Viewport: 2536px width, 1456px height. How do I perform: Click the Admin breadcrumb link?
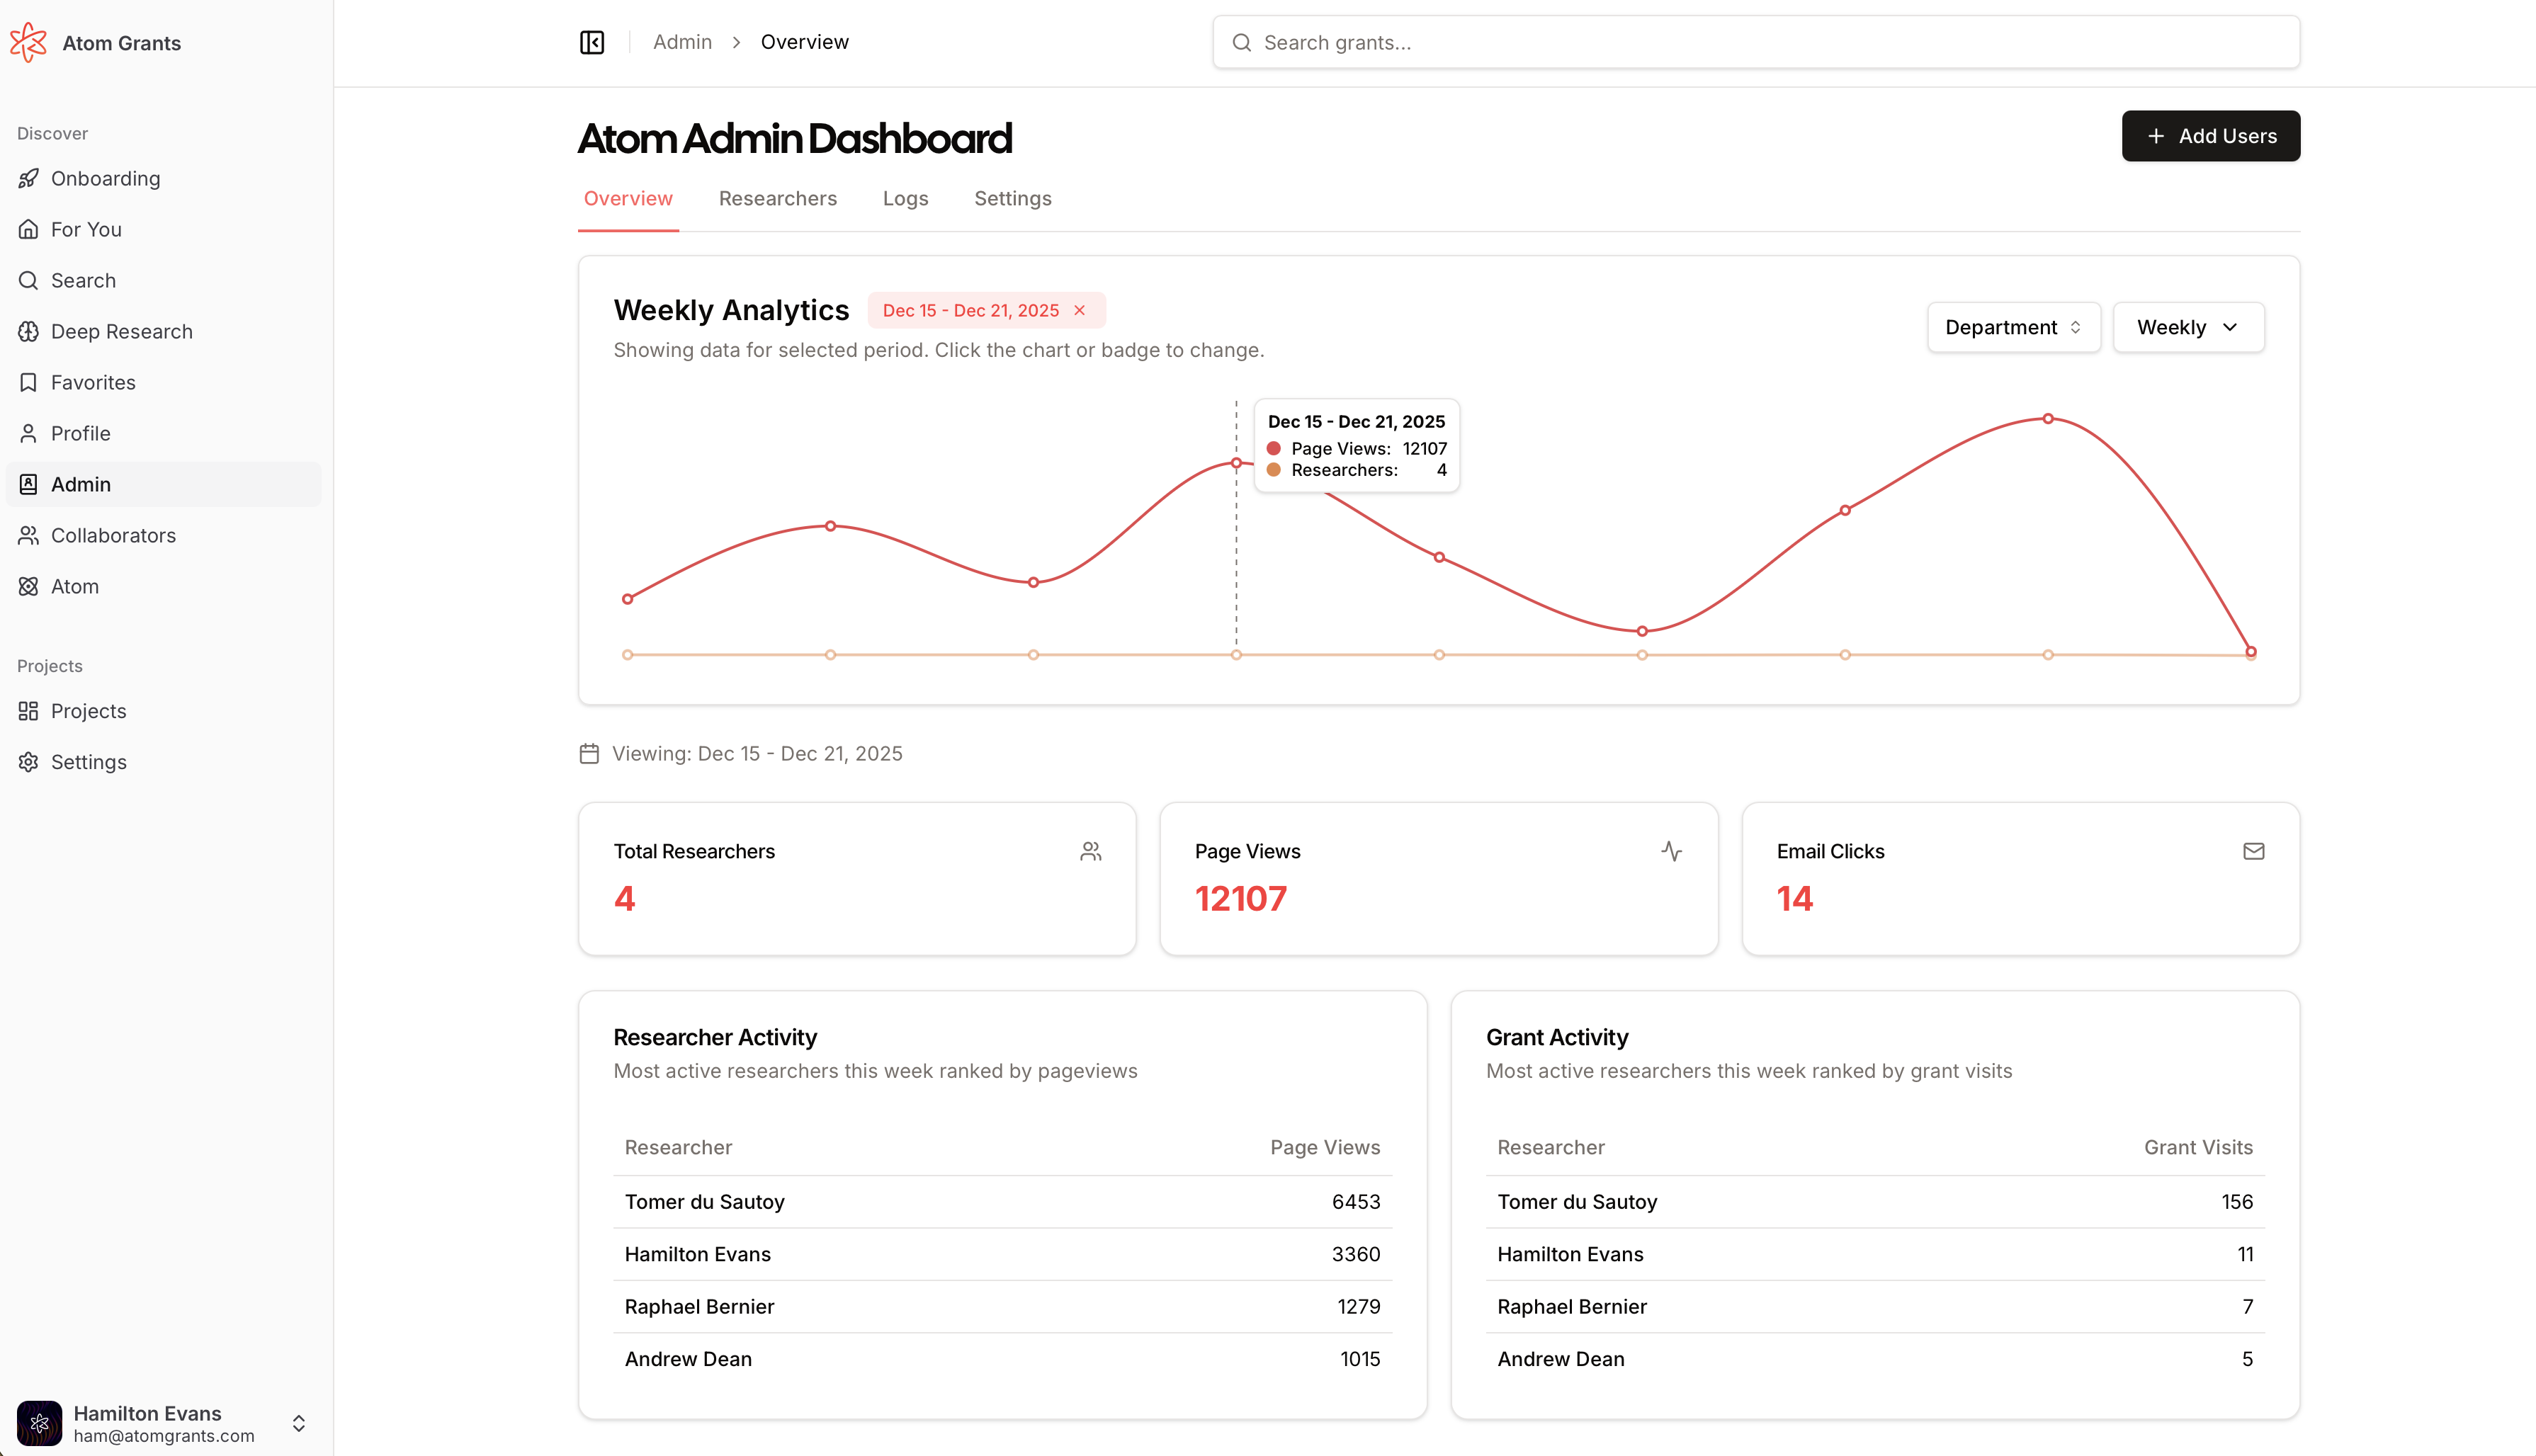(x=682, y=42)
